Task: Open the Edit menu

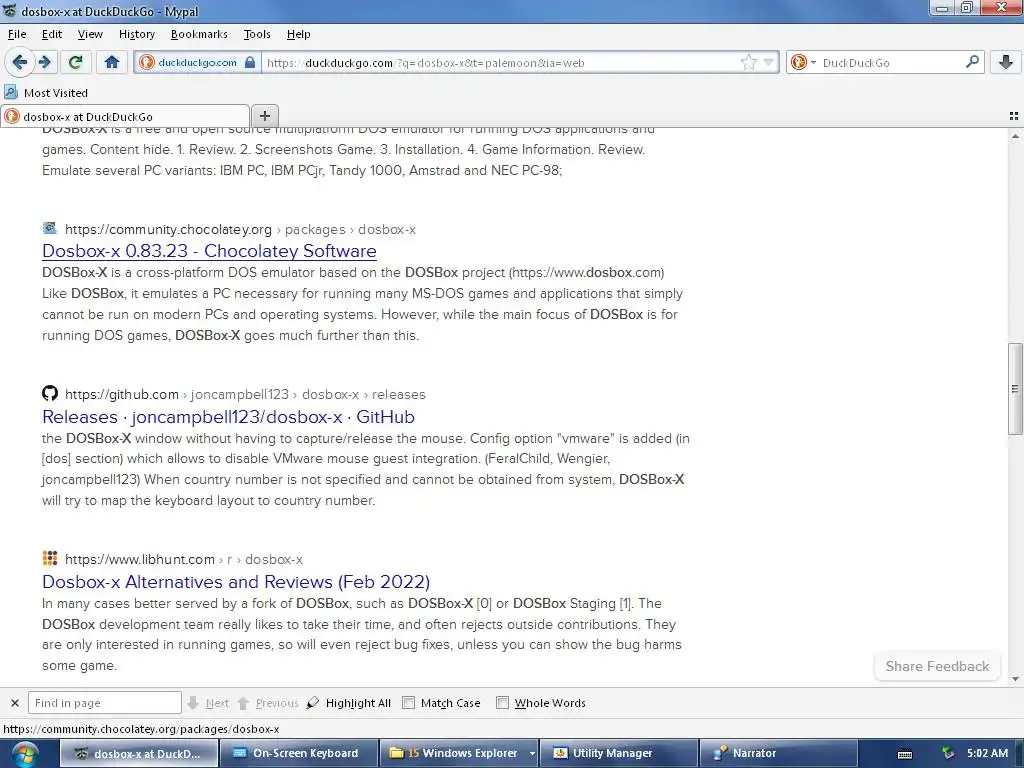Action: pos(52,34)
